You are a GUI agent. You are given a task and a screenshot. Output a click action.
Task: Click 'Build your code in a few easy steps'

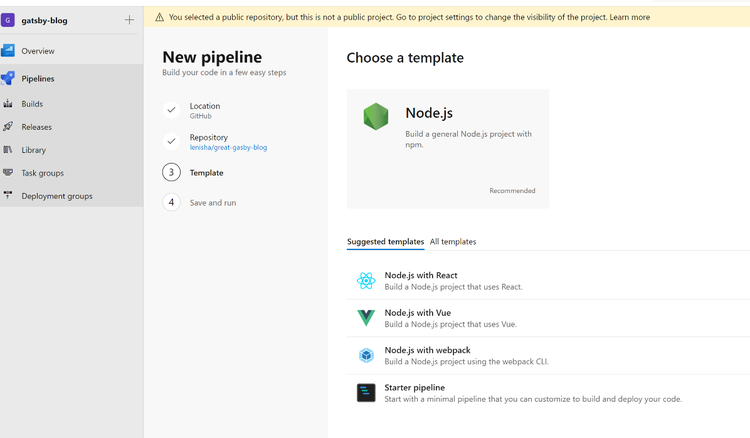pyautogui.click(x=224, y=72)
